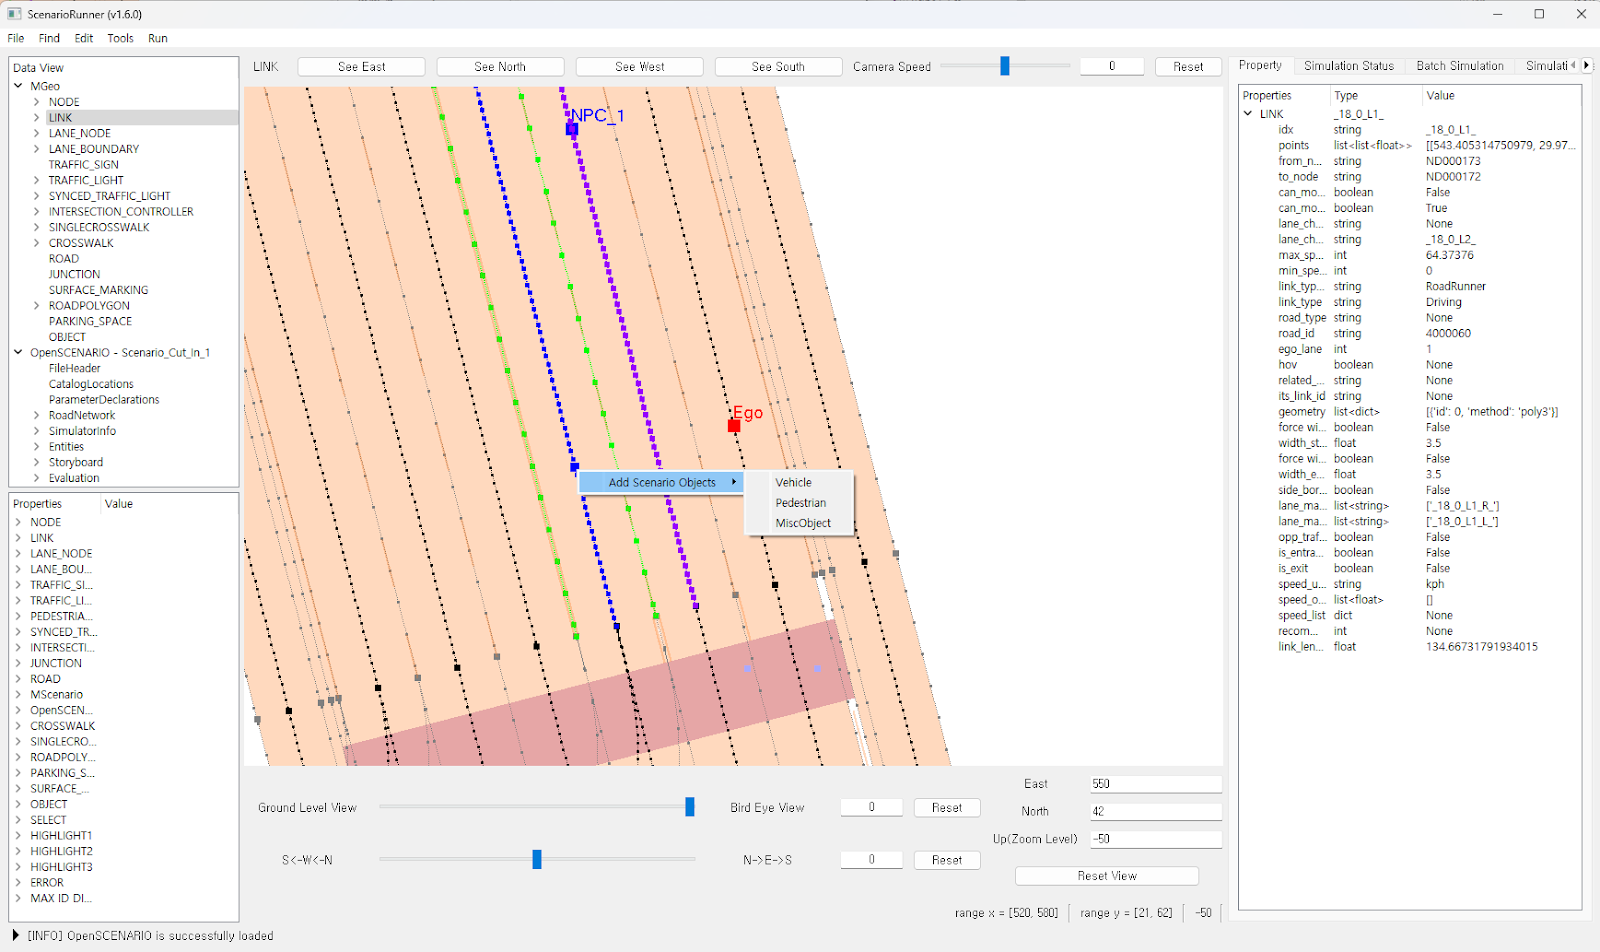This screenshot has height=952, width=1600.
Task: Click the ScenarioRunner title bar app icon
Action: coord(14,14)
